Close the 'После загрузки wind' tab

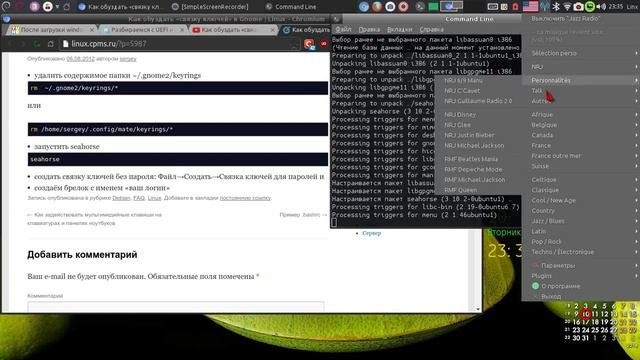pos(92,30)
